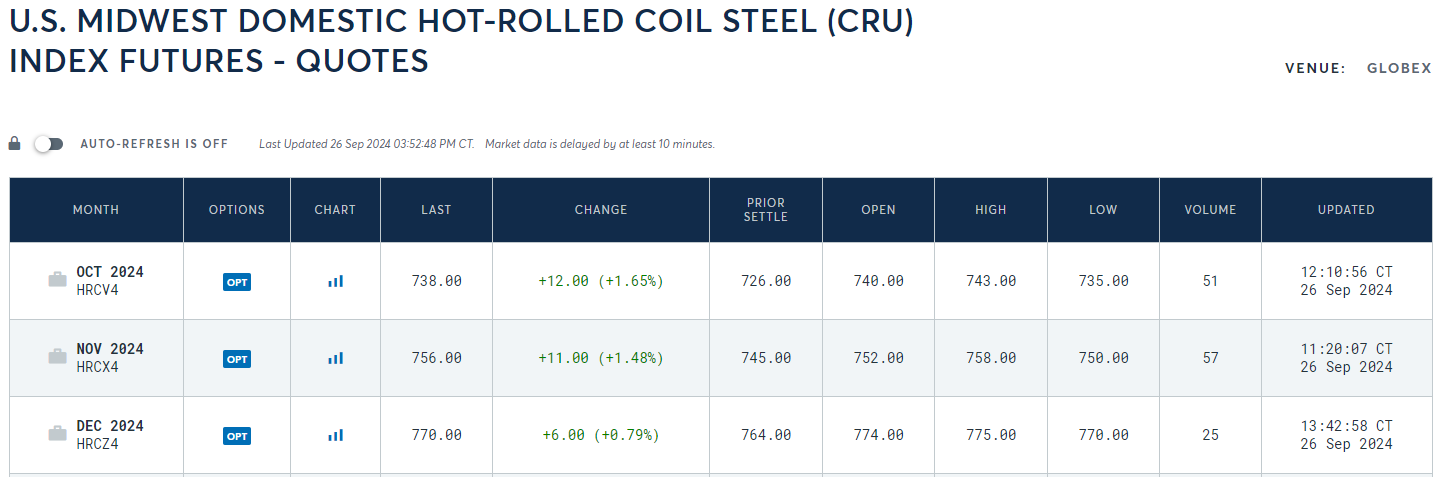Screen dimensions: 1437x477
Task: Click the OCT 2024 contract month link
Action: [x=110, y=272]
